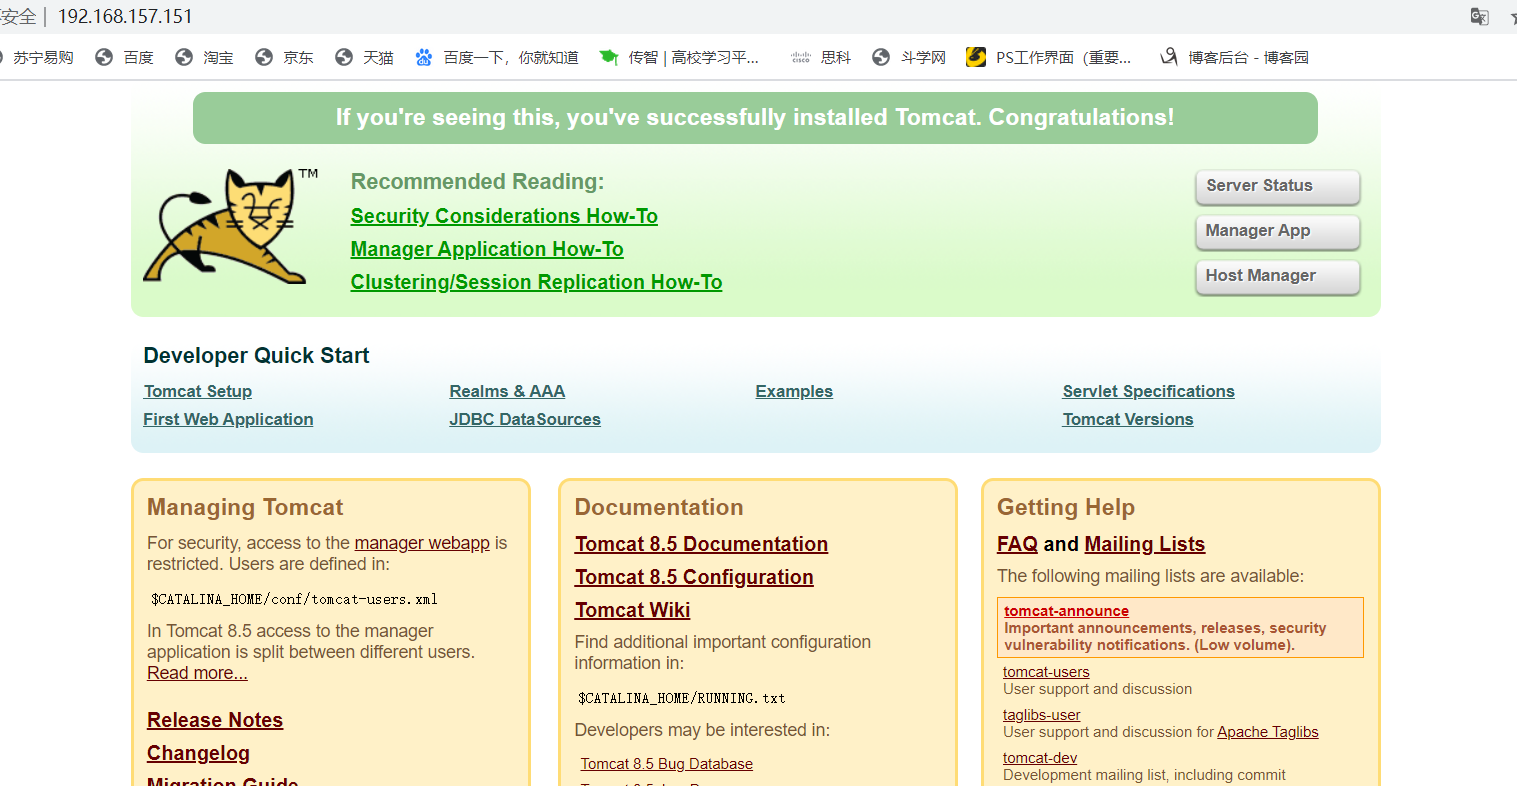Click the Tomcat cat logo image
This screenshot has width=1517, height=786.
(230, 226)
